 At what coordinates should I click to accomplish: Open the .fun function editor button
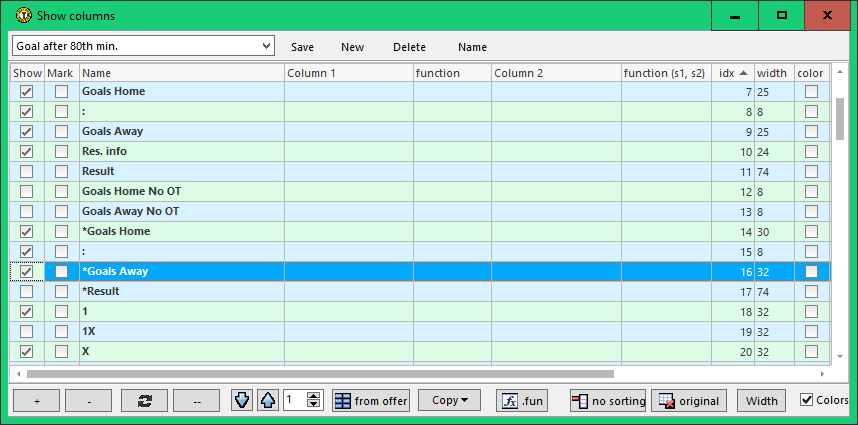[x=522, y=401]
